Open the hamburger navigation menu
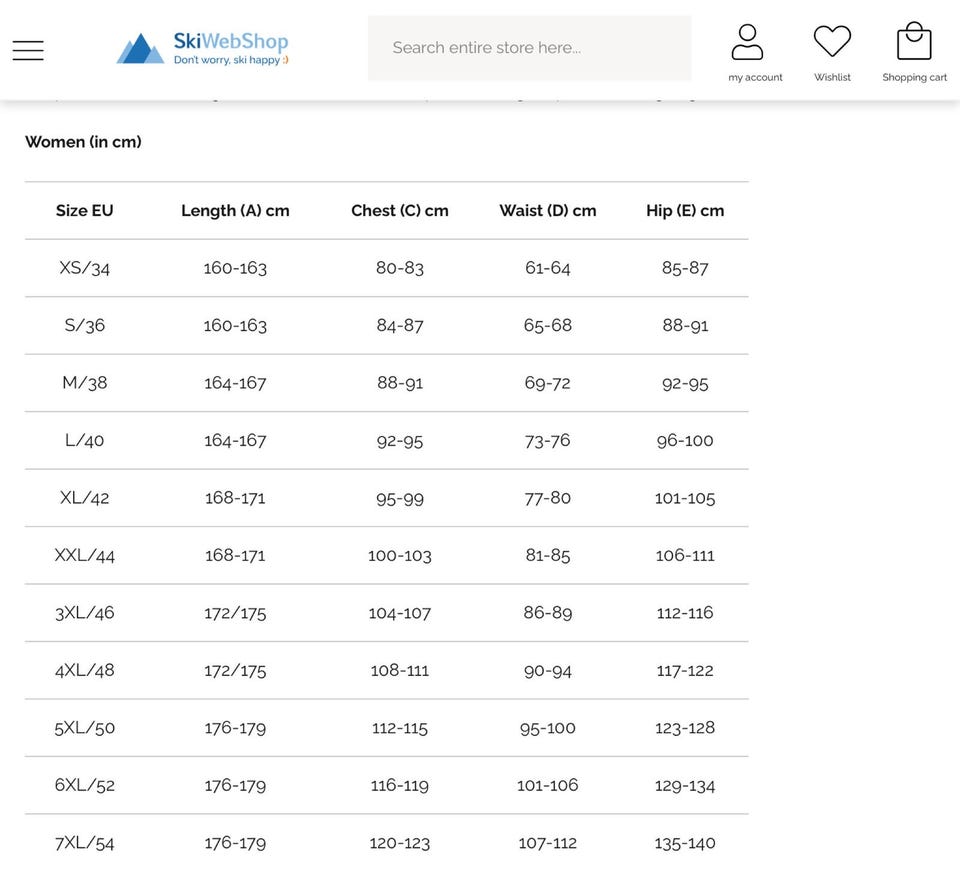This screenshot has height=884, width=960. [28, 50]
